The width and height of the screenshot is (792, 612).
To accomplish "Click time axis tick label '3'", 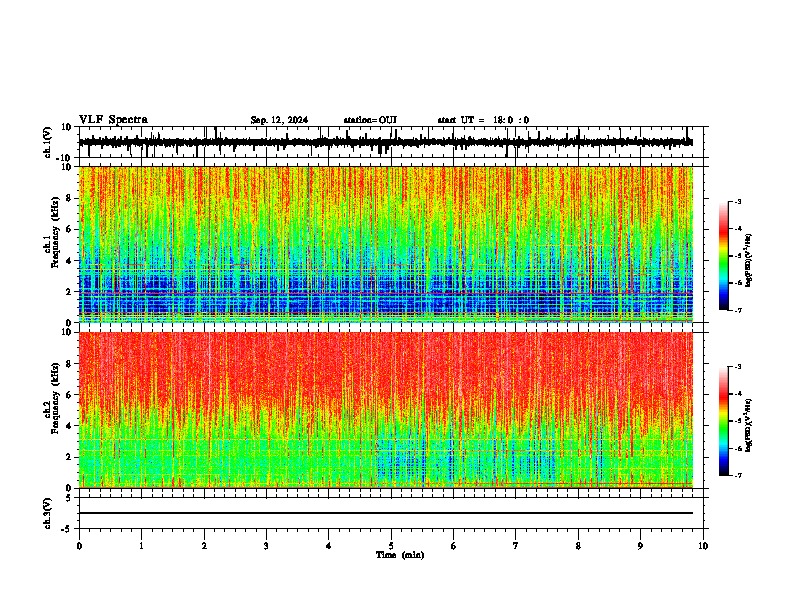I will click(x=266, y=546).
